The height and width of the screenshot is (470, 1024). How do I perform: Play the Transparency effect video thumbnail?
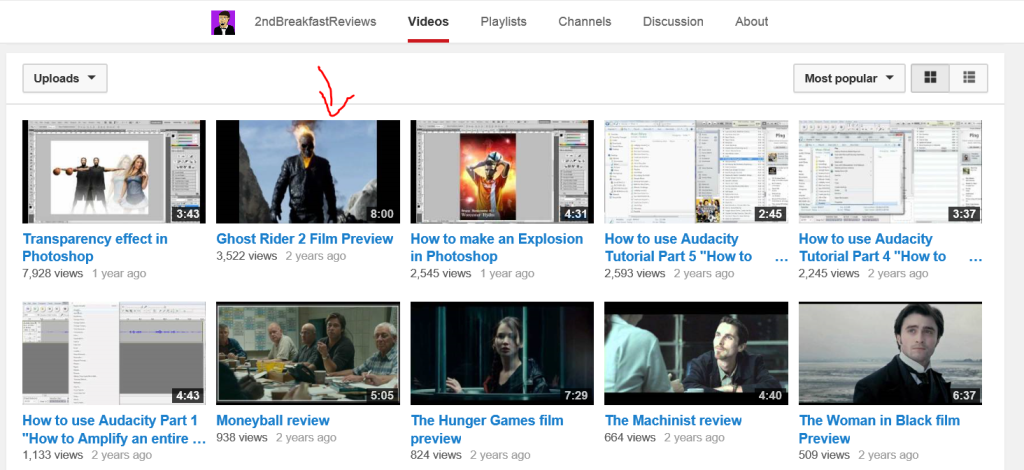tap(114, 172)
